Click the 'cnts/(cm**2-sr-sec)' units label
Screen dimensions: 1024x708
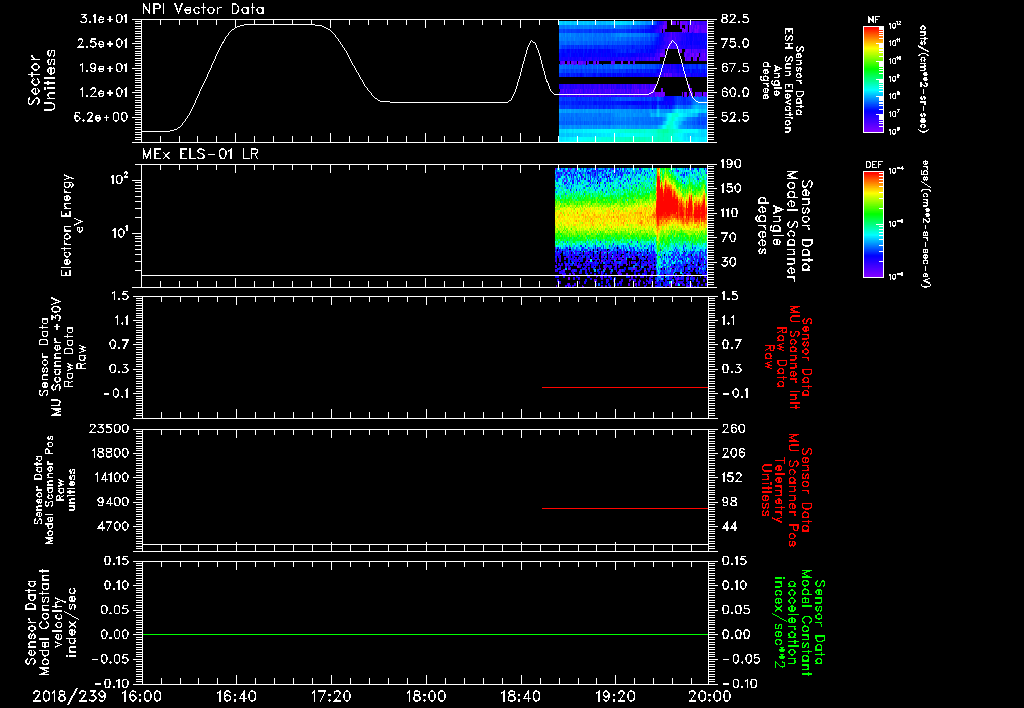[x=923, y=79]
